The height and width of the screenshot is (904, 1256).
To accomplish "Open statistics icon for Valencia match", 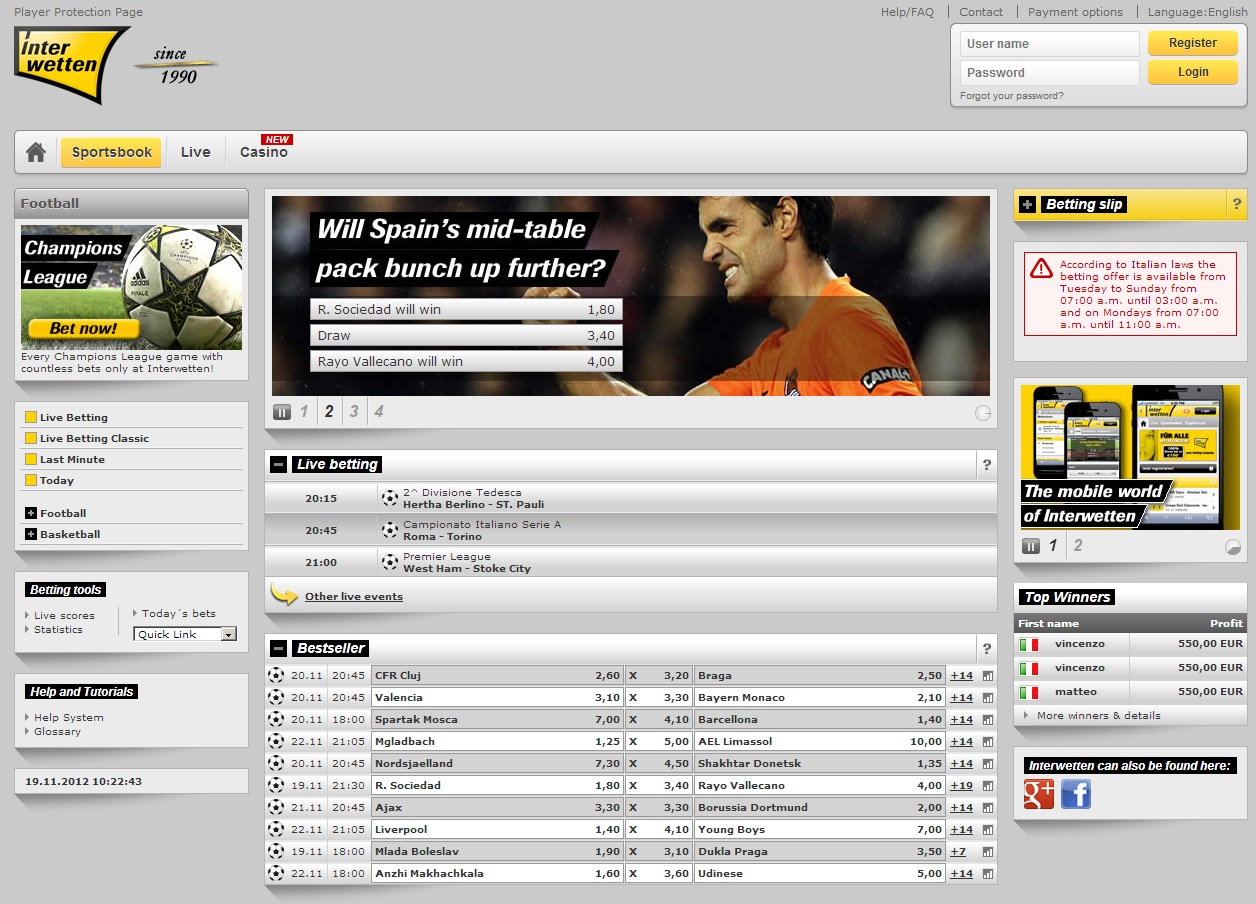I will (x=988, y=697).
